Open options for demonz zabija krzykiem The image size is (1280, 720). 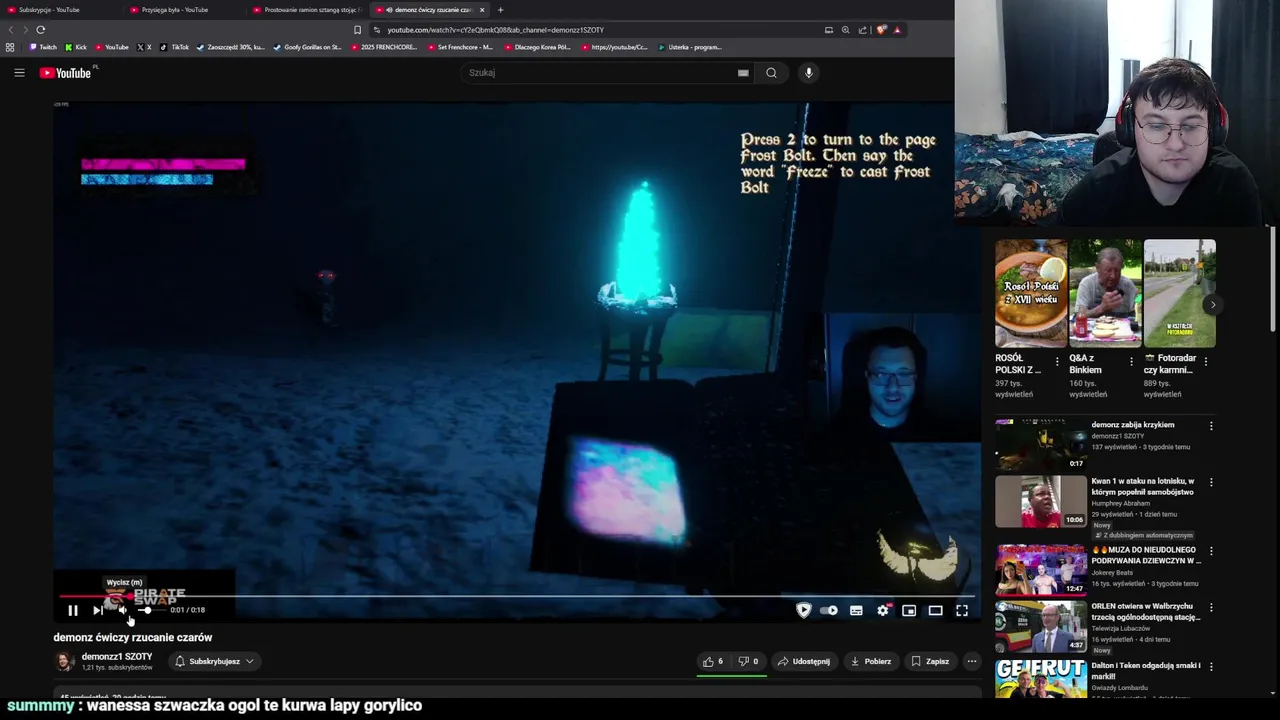point(1211,426)
